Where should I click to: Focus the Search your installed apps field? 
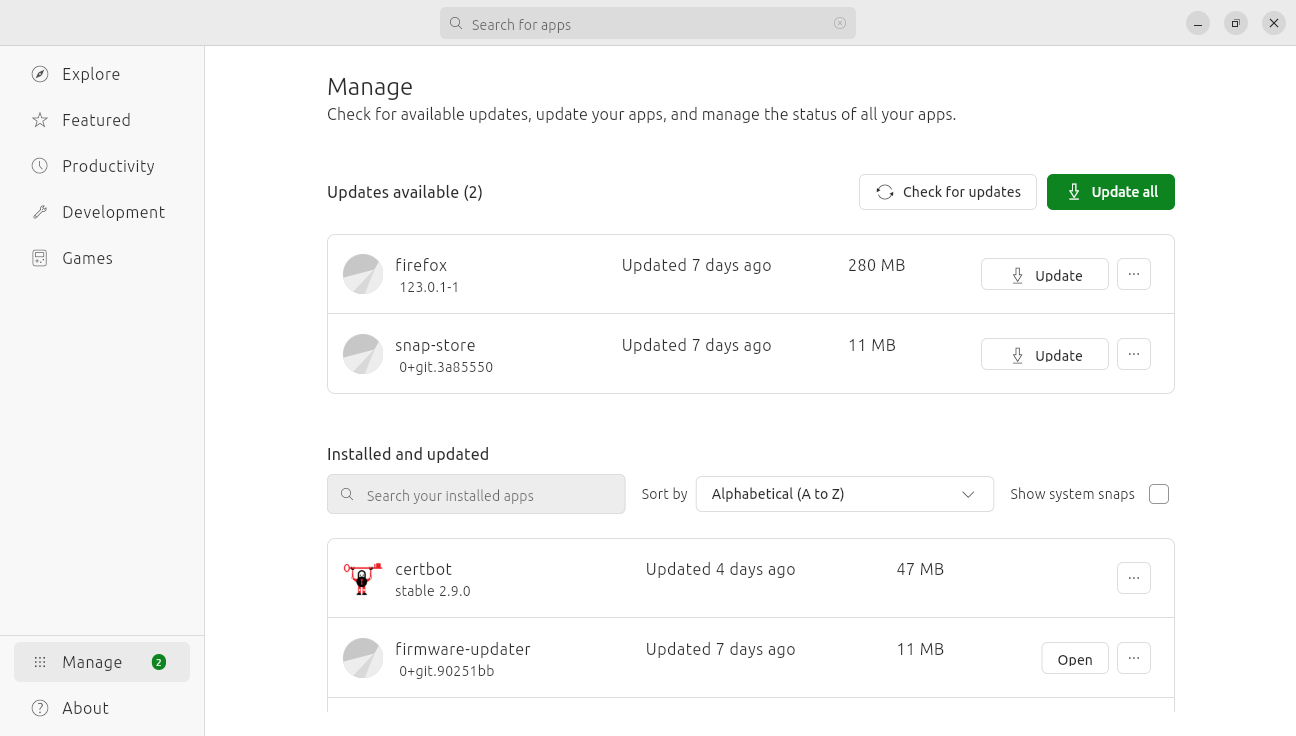pyautogui.click(x=476, y=494)
